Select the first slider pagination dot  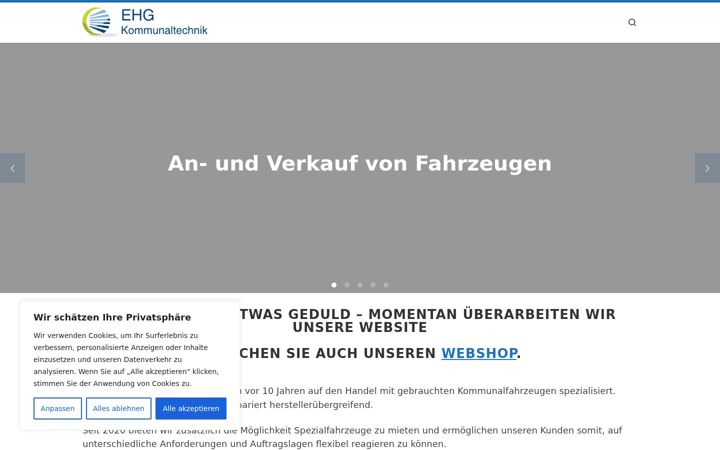pos(334,285)
